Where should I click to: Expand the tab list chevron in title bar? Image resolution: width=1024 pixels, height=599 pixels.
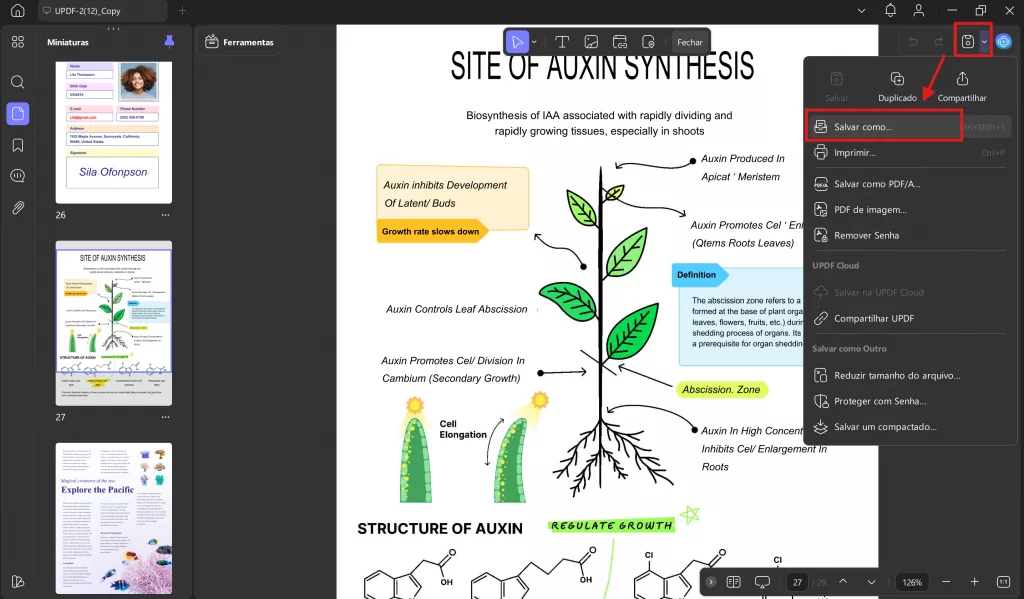click(x=861, y=10)
